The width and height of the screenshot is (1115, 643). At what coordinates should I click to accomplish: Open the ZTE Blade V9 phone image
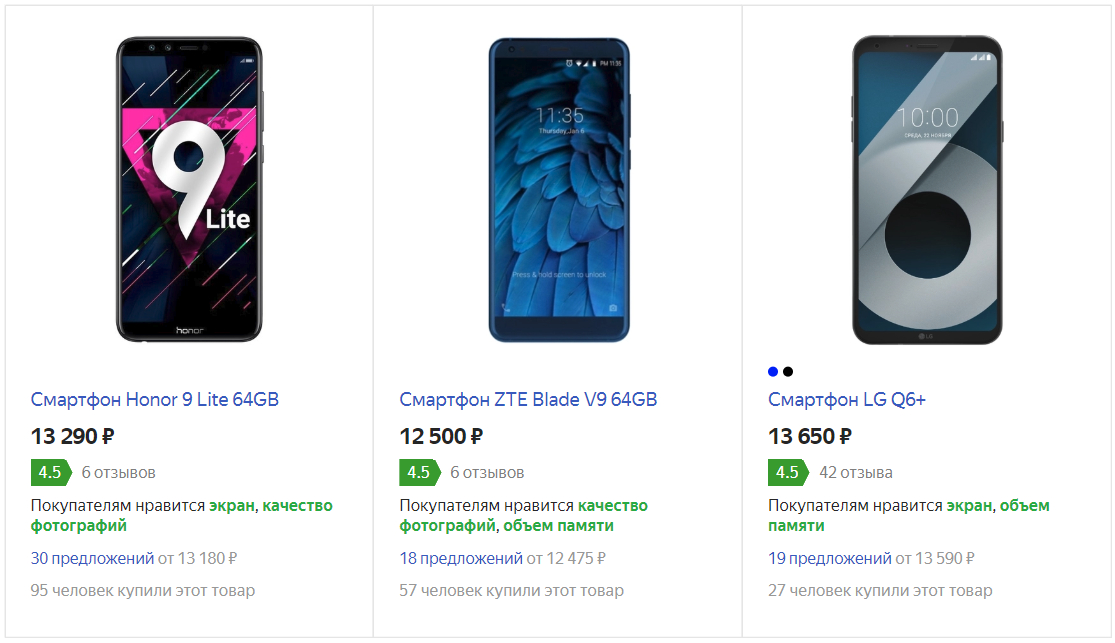click(x=559, y=190)
